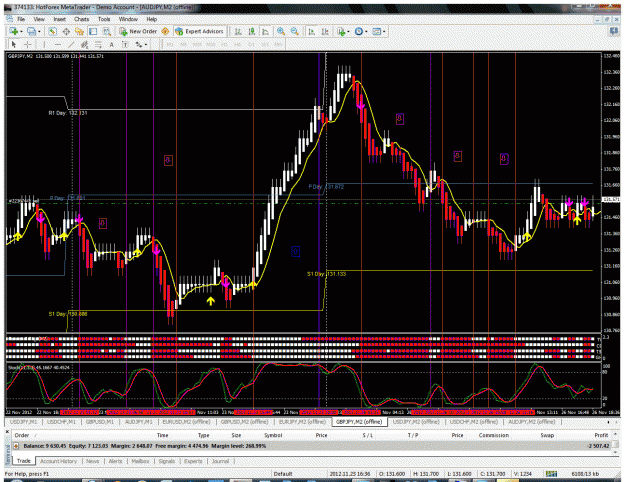This screenshot has width=625, height=482.
Task: Open the Profiles toolbar button
Action: pyautogui.click(x=31, y=31)
